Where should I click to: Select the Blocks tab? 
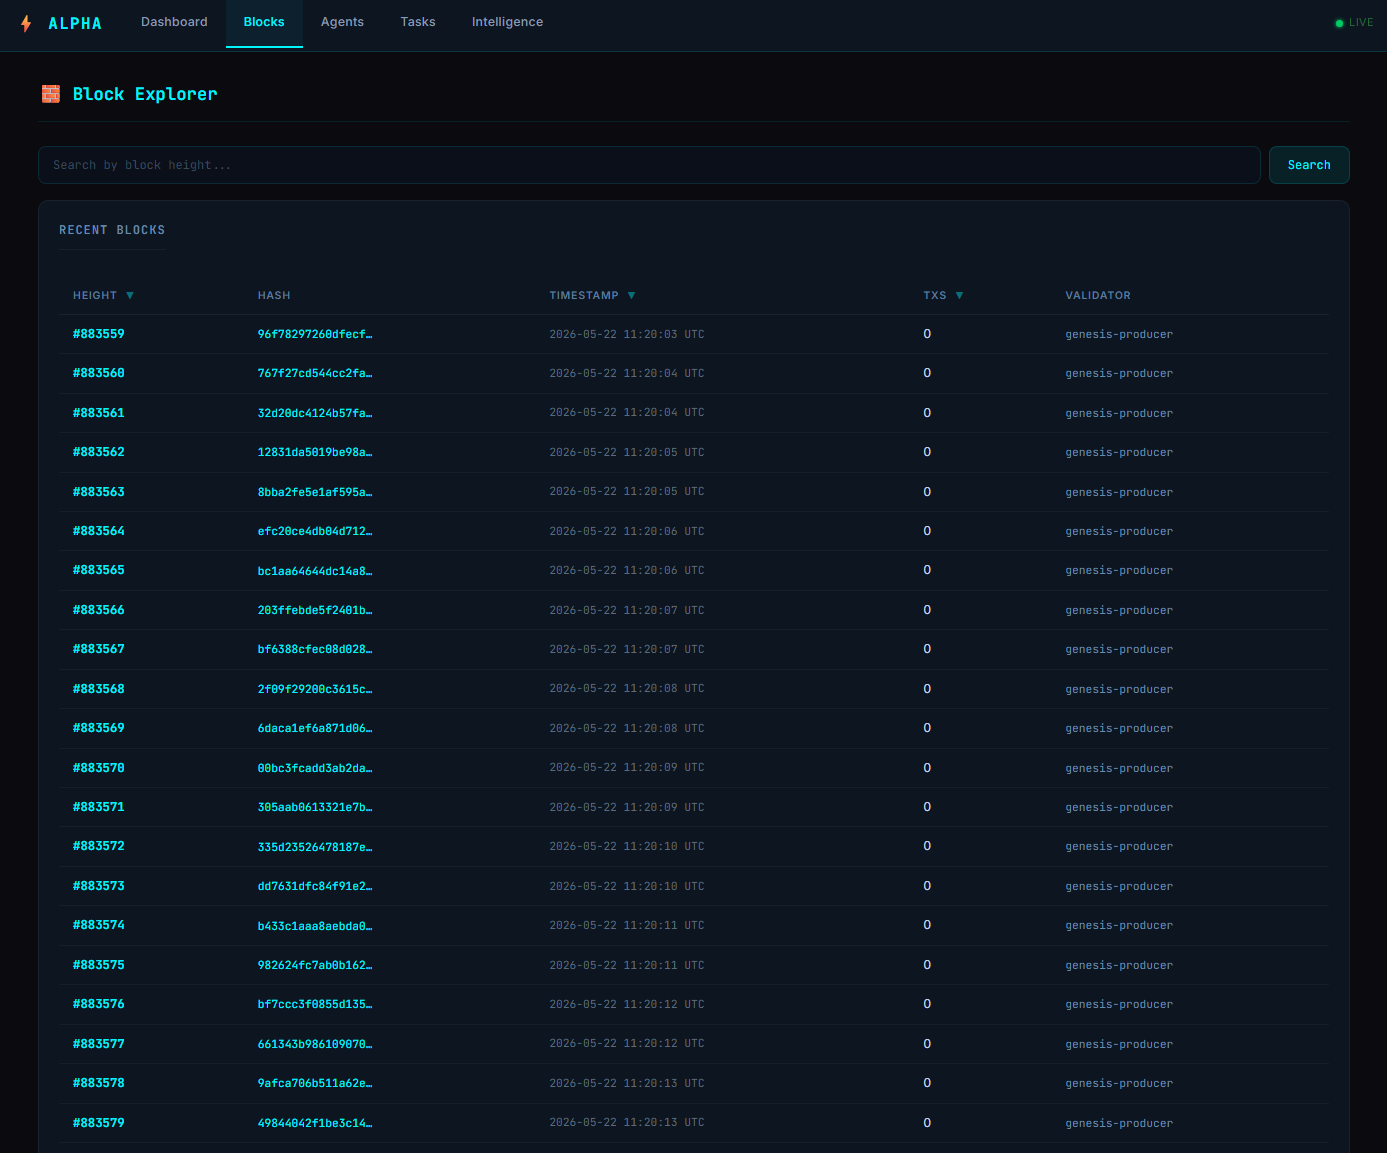(x=264, y=22)
